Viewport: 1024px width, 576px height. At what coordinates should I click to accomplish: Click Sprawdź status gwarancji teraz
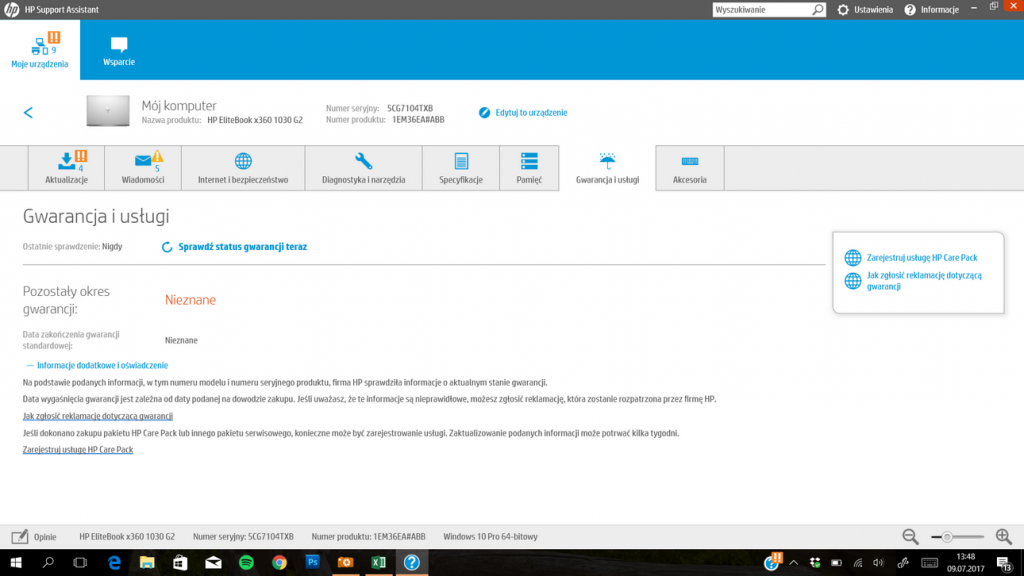point(242,246)
